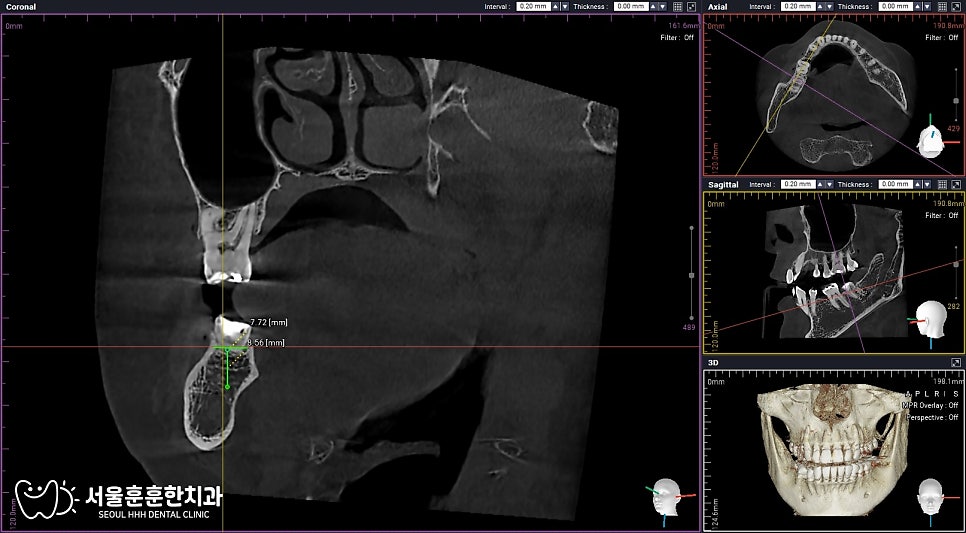
Task: Decrease the Coronal Thickness with down arrow
Action: 662,7
